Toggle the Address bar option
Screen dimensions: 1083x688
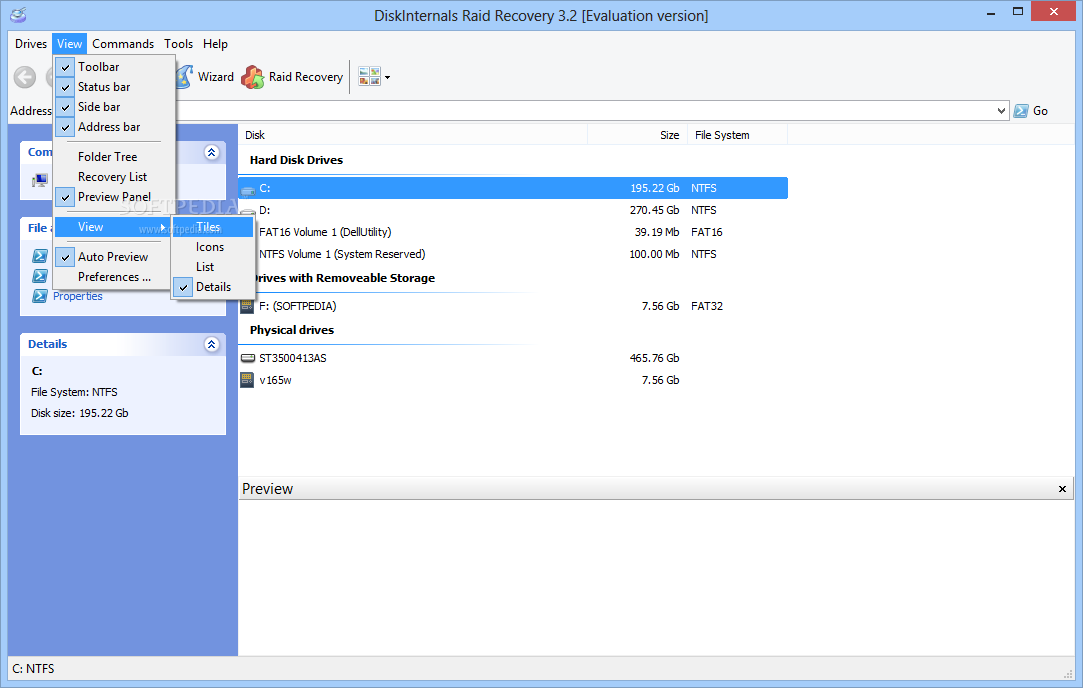114,127
